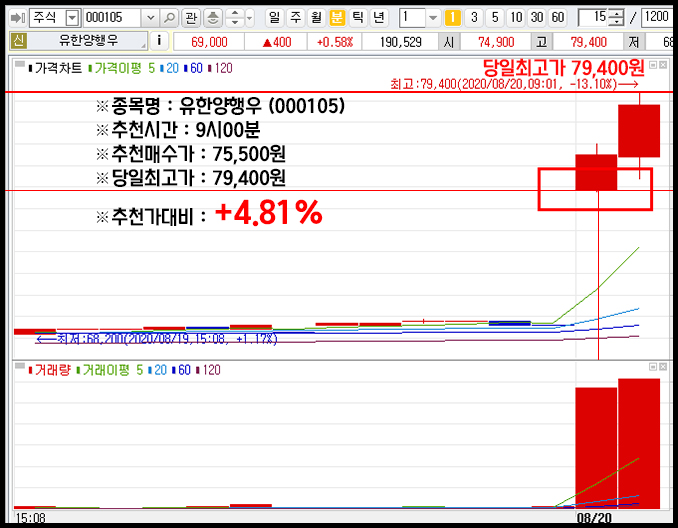Click the 시 open price label
678x528 pixels.
pyautogui.click(x=449, y=42)
